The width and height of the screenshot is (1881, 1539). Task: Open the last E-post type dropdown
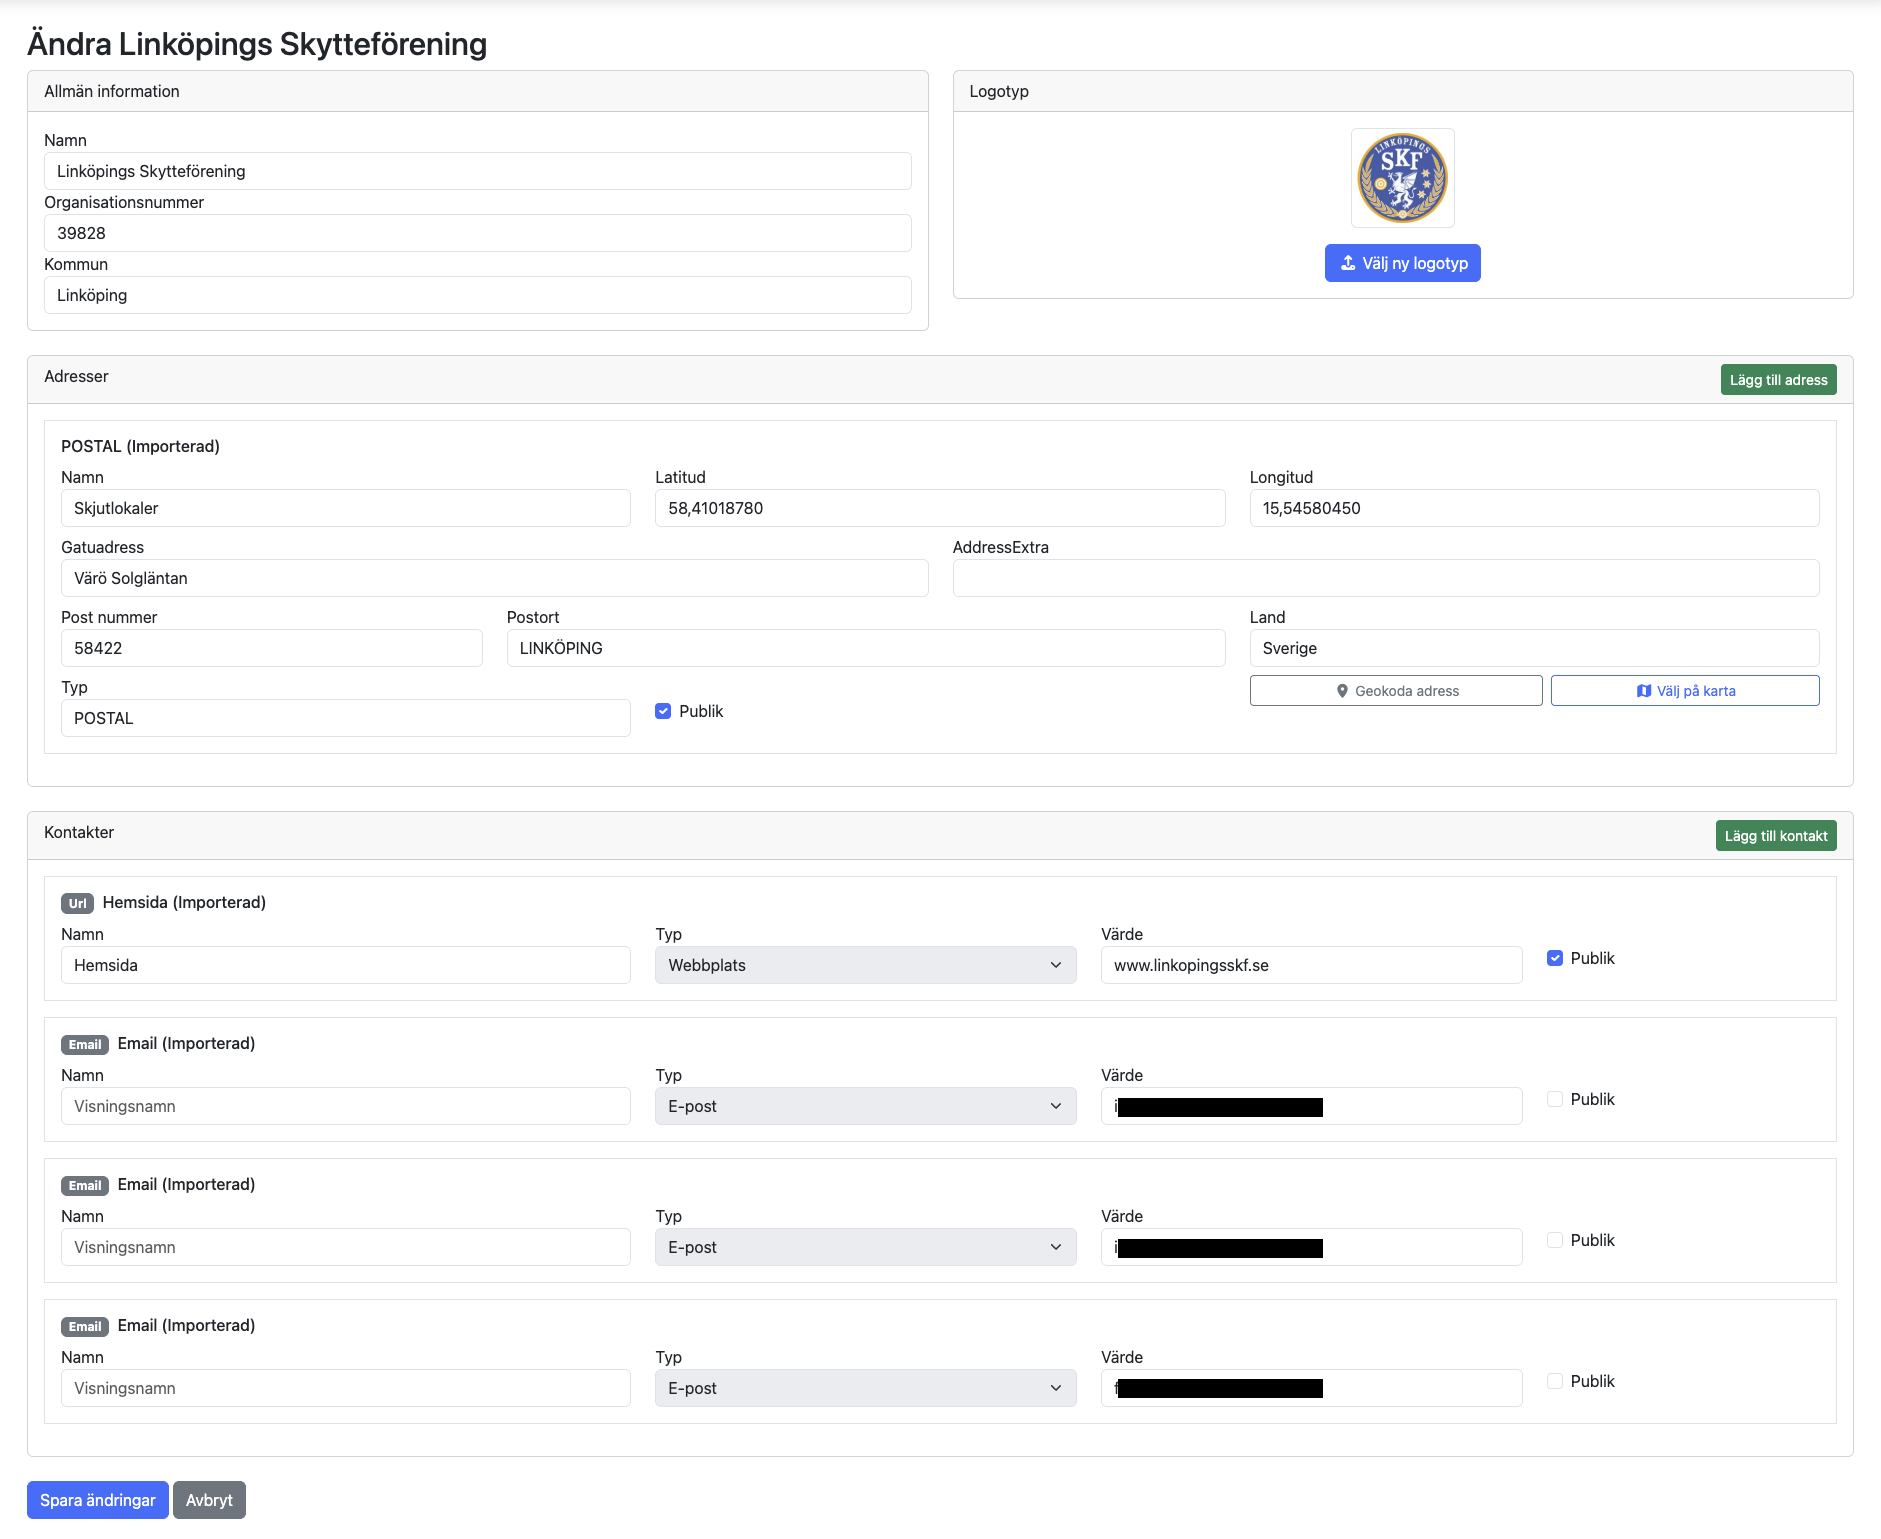coord(865,1388)
